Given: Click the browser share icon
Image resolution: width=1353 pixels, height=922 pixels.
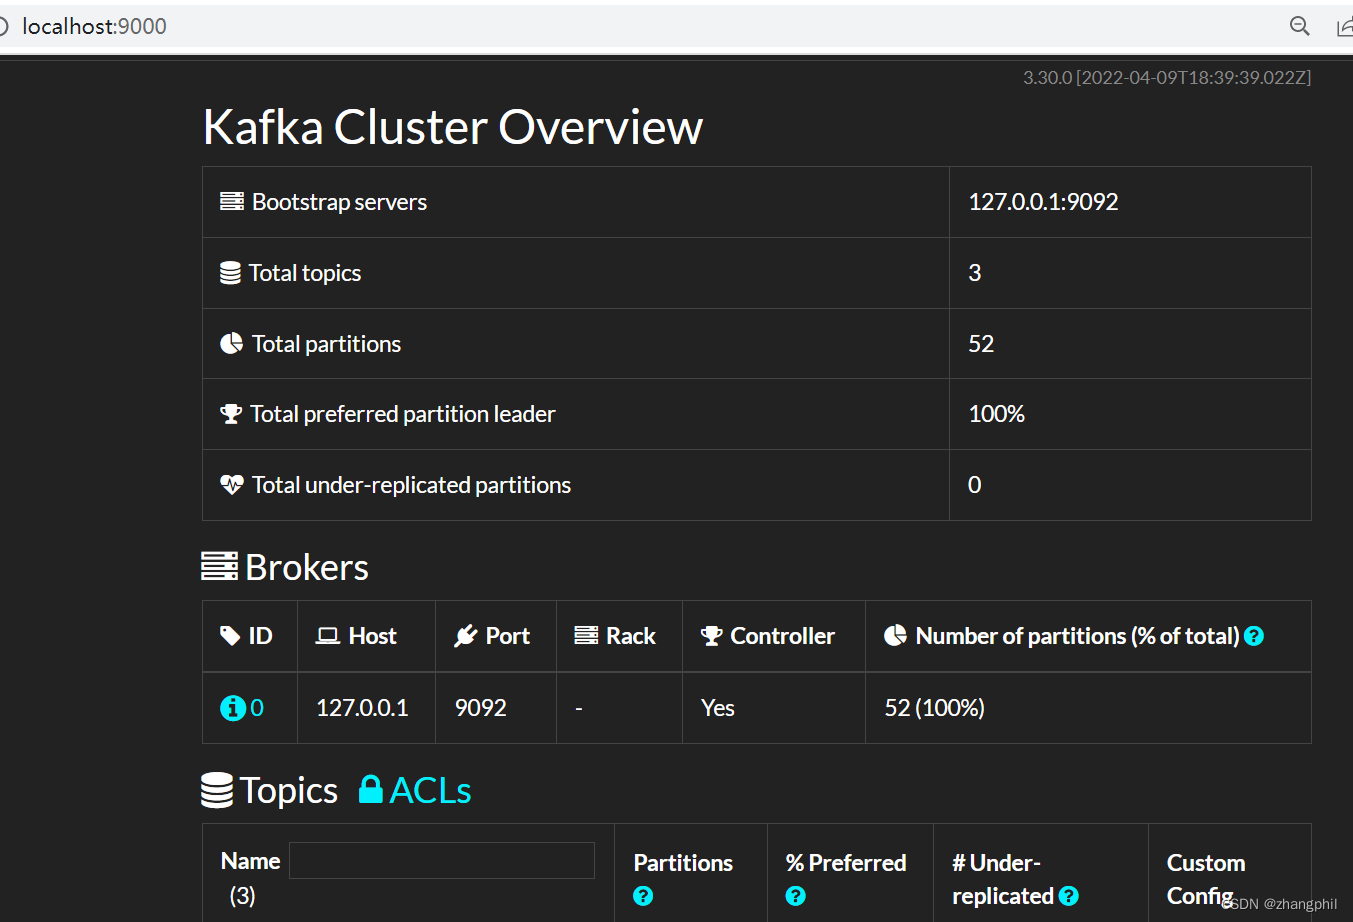Looking at the screenshot, I should click(x=1345, y=27).
